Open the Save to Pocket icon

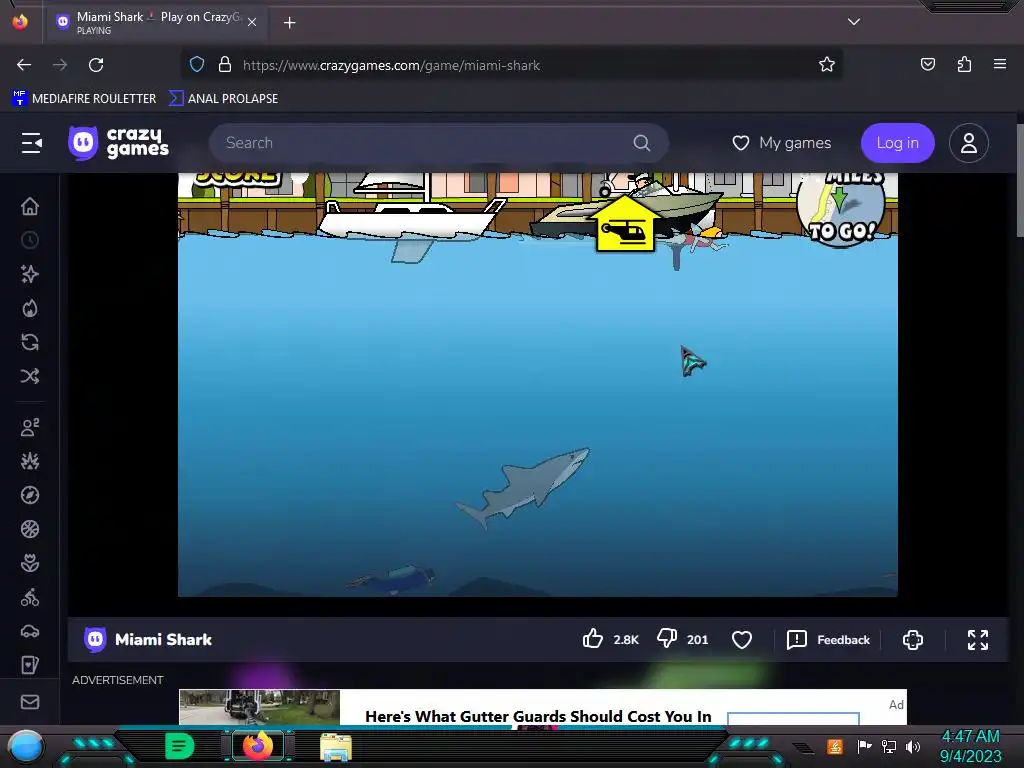click(928, 64)
